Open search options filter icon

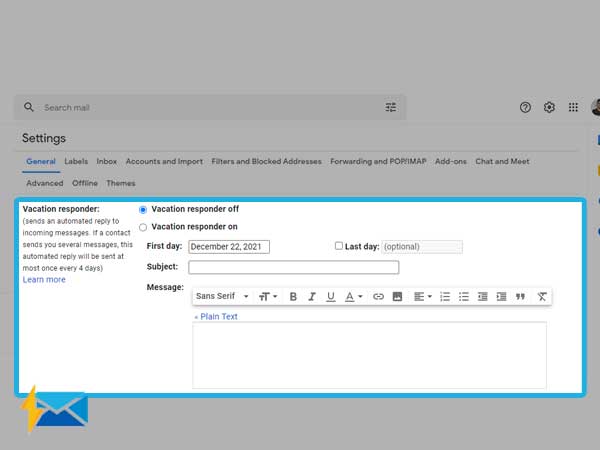391,107
